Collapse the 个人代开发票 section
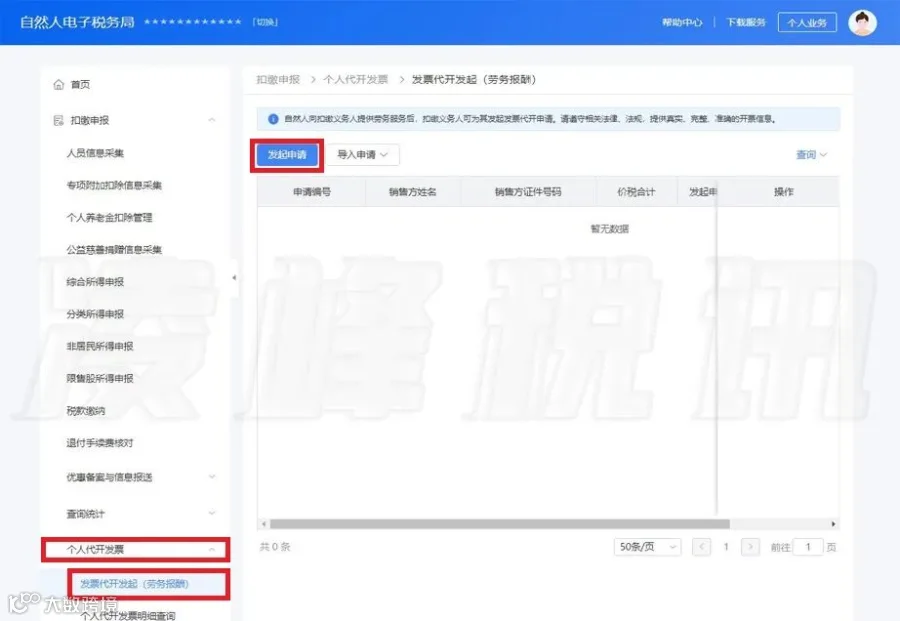 coord(212,549)
